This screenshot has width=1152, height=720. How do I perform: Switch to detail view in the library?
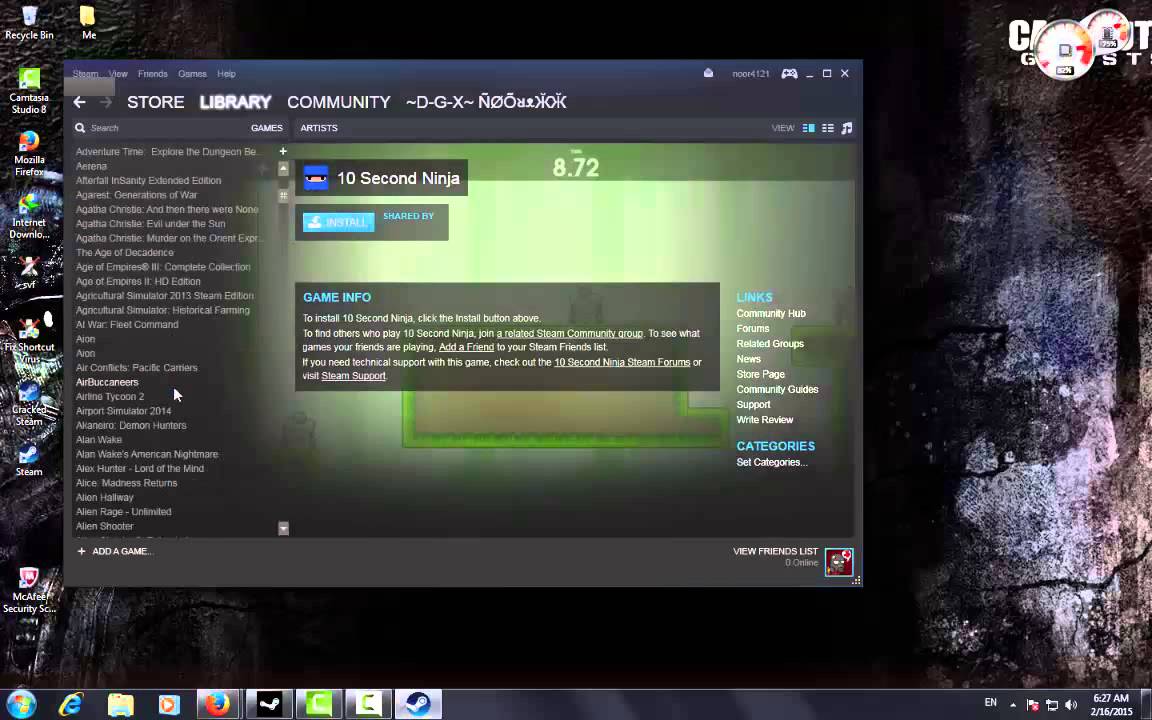pyautogui.click(x=808, y=127)
